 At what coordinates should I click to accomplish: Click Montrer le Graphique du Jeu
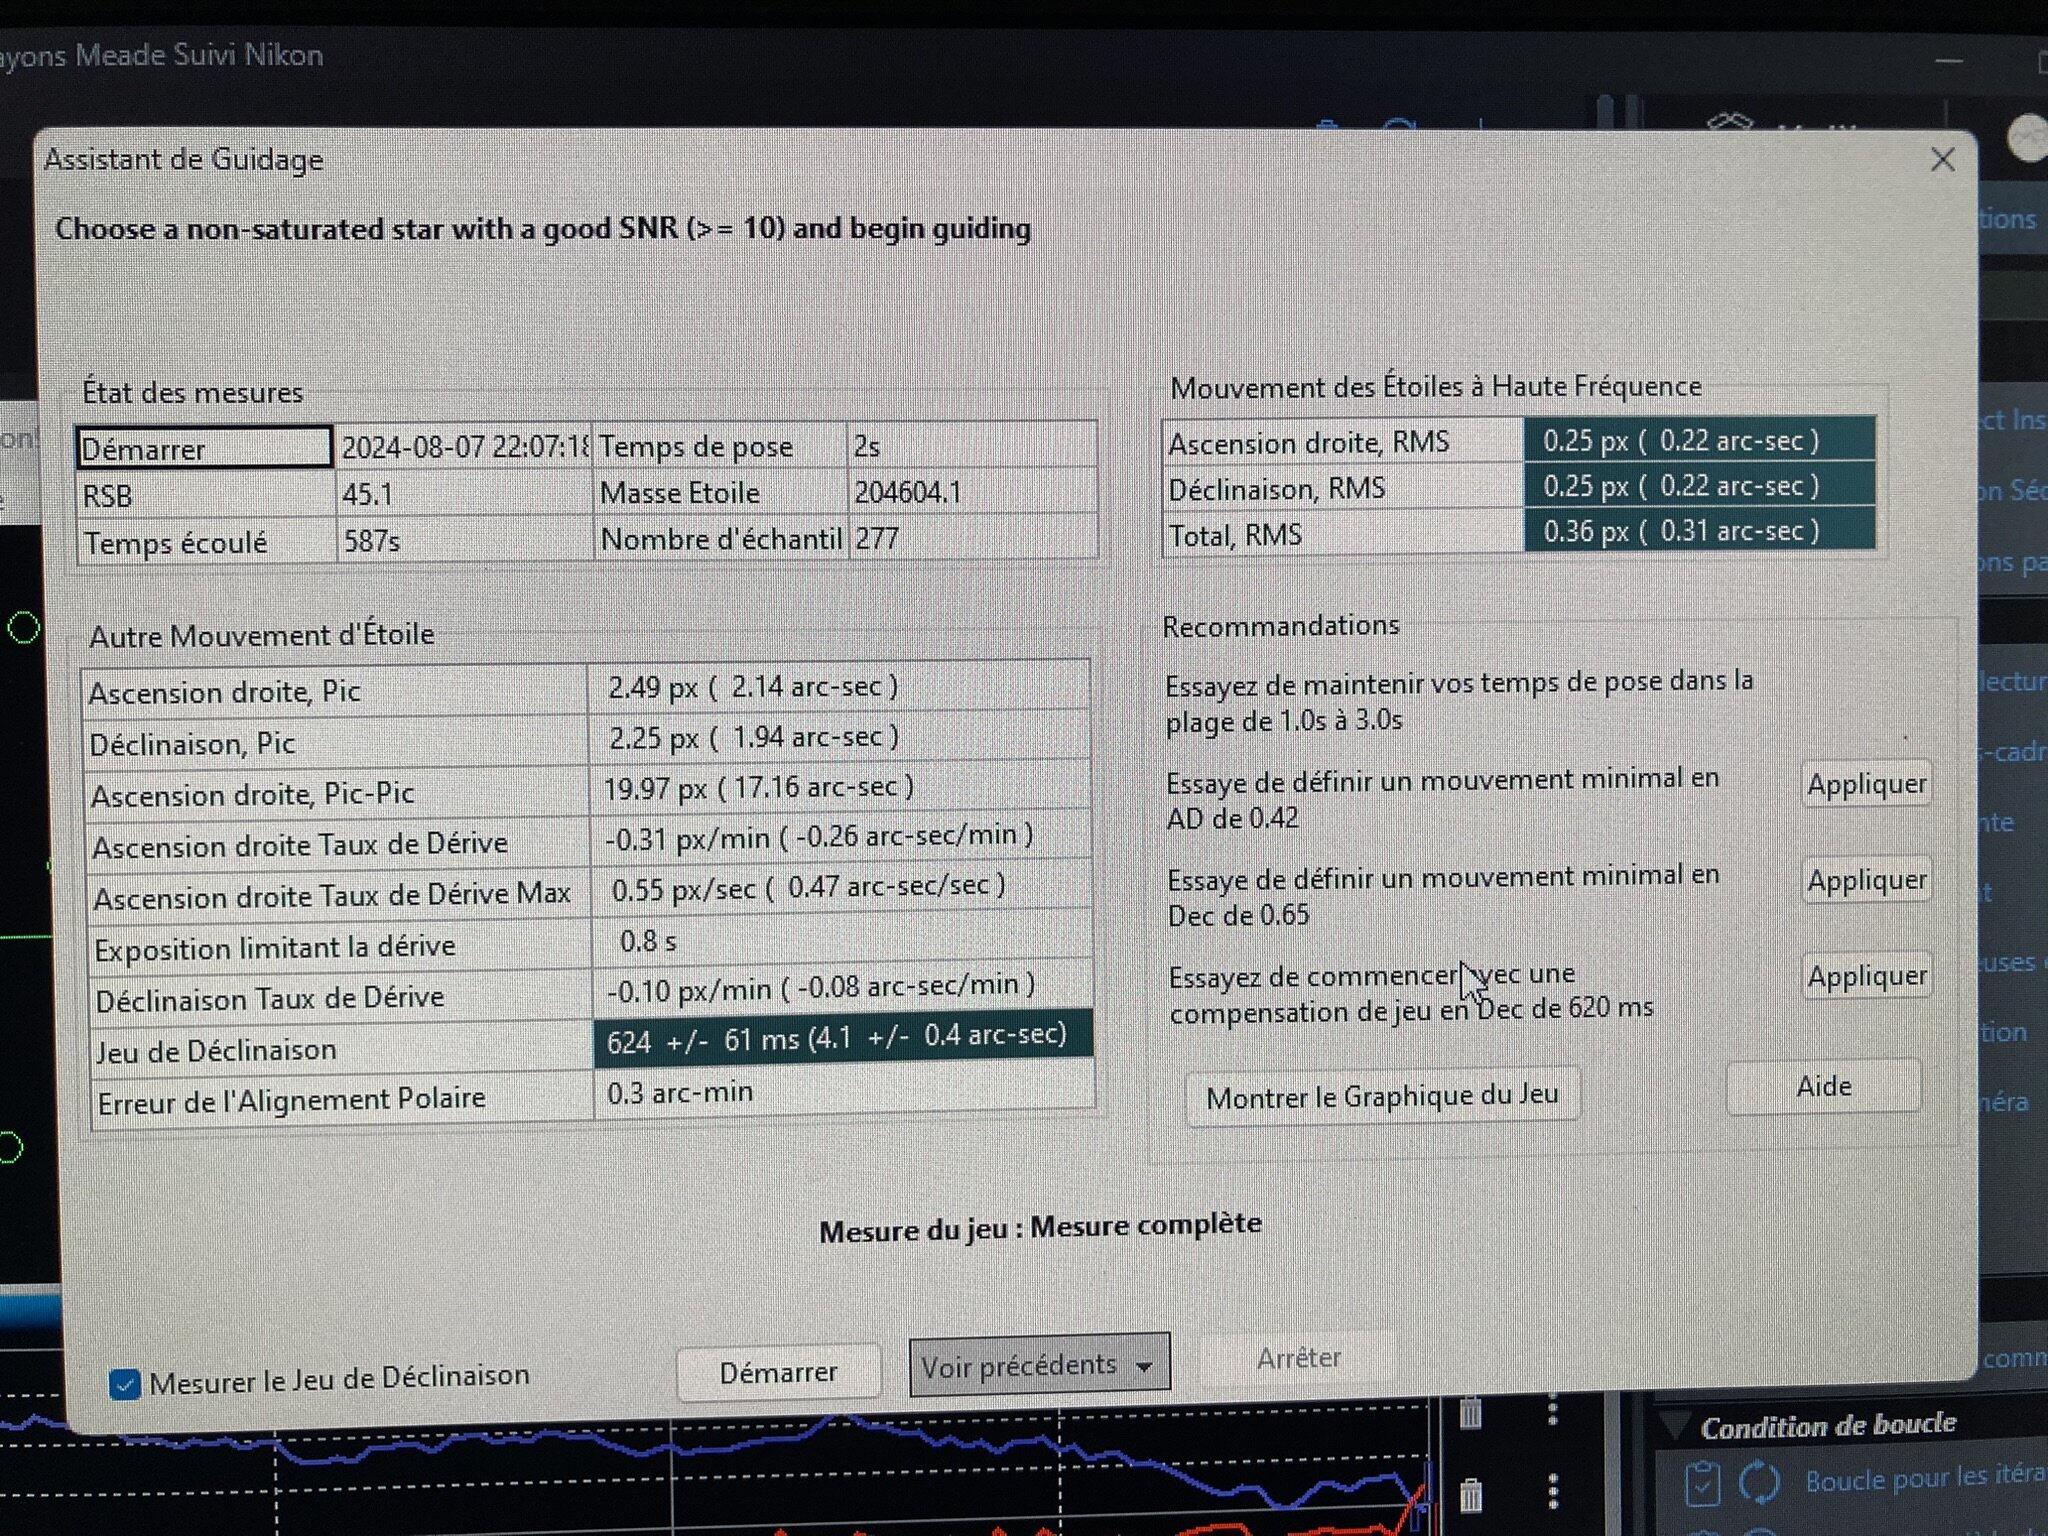coord(1382,1096)
